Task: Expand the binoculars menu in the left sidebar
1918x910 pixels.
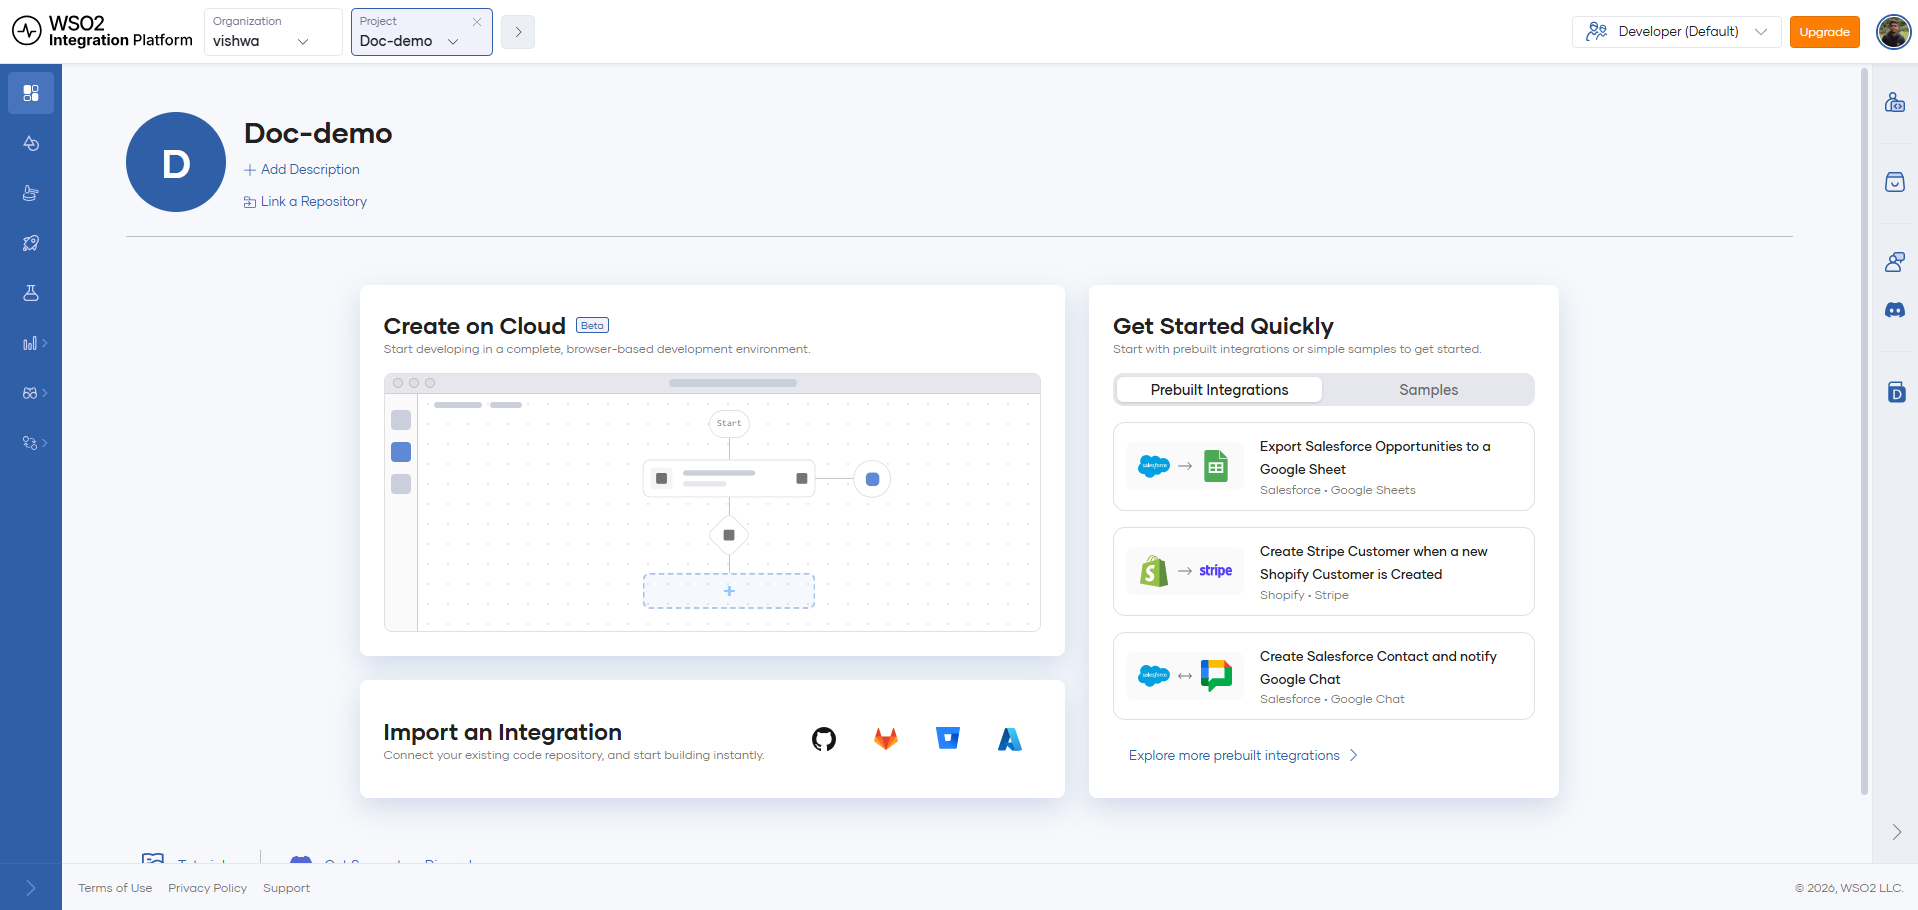Action: tap(34, 393)
